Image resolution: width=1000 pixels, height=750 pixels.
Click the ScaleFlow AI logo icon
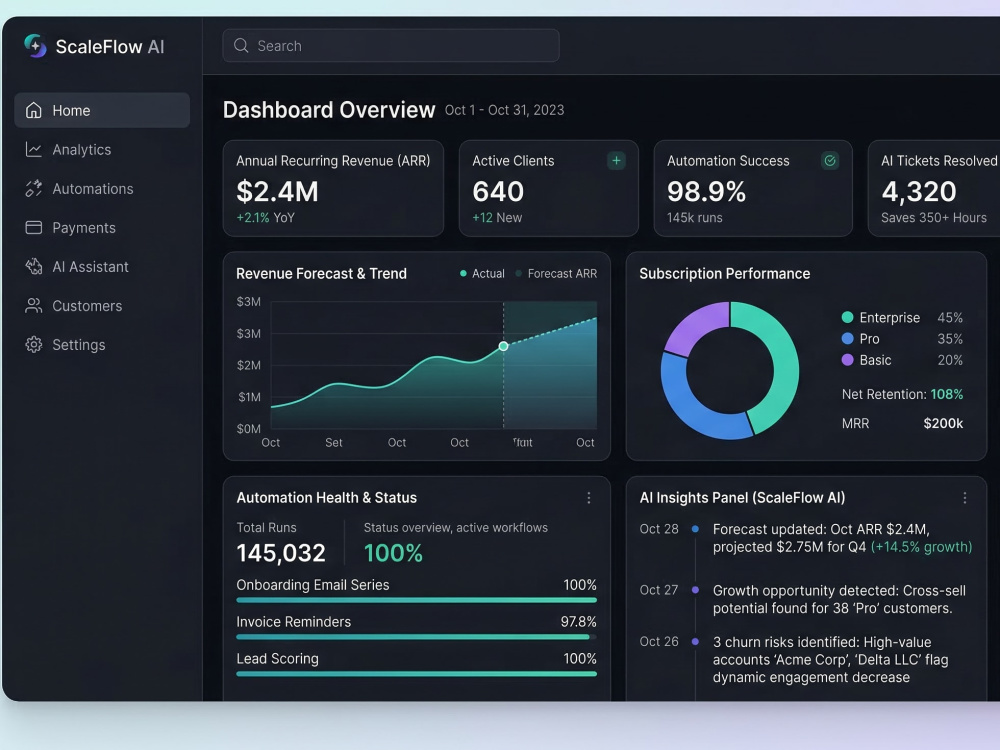[x=35, y=46]
